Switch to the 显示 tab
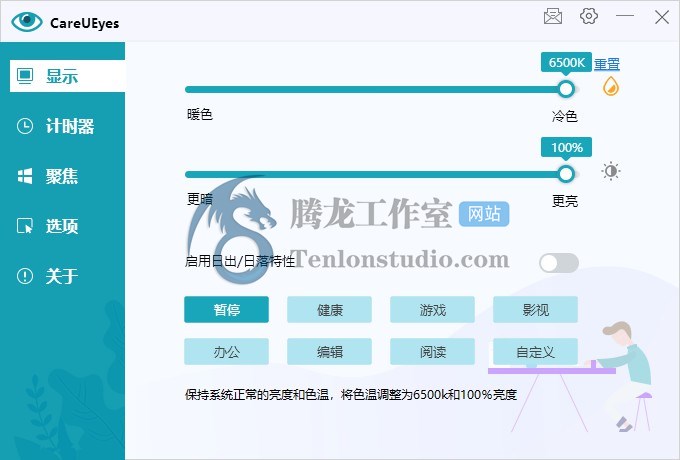680x460 pixels. pos(67,76)
